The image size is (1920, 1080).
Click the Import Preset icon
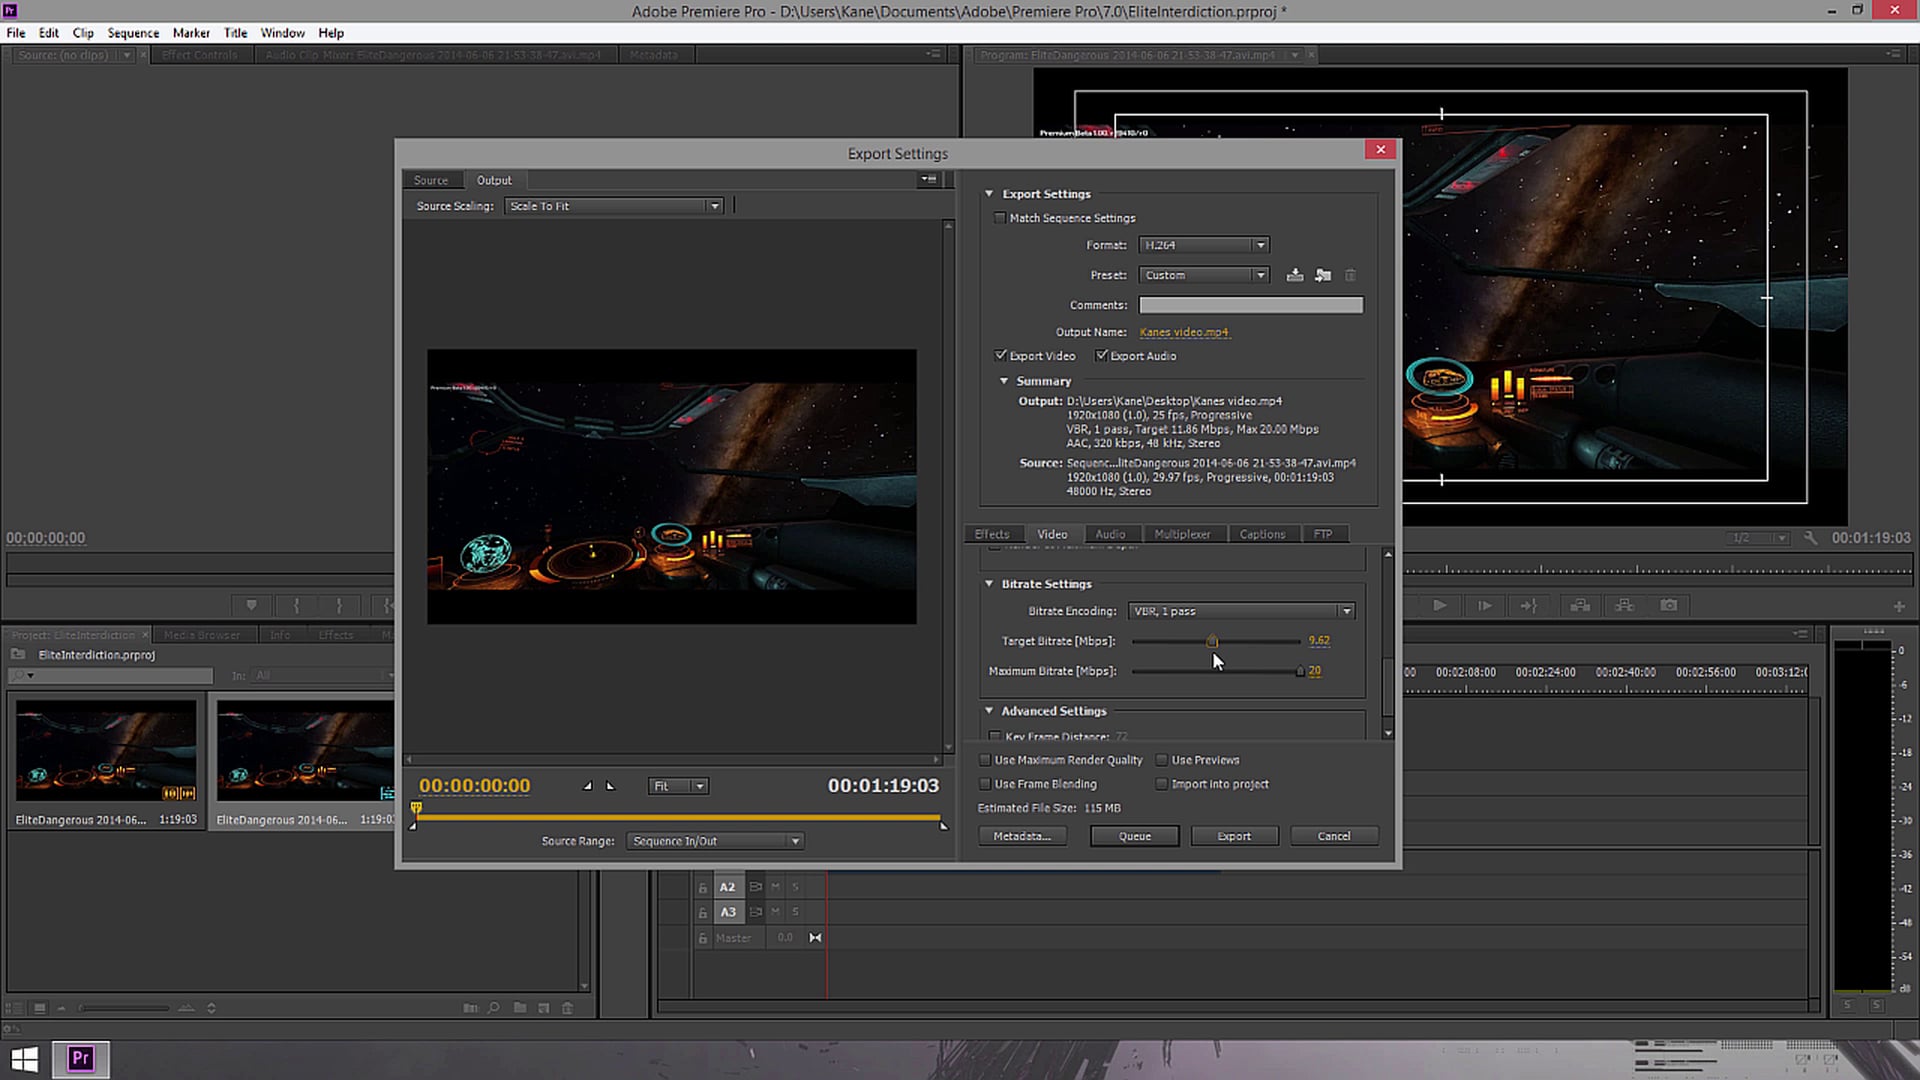click(1323, 275)
